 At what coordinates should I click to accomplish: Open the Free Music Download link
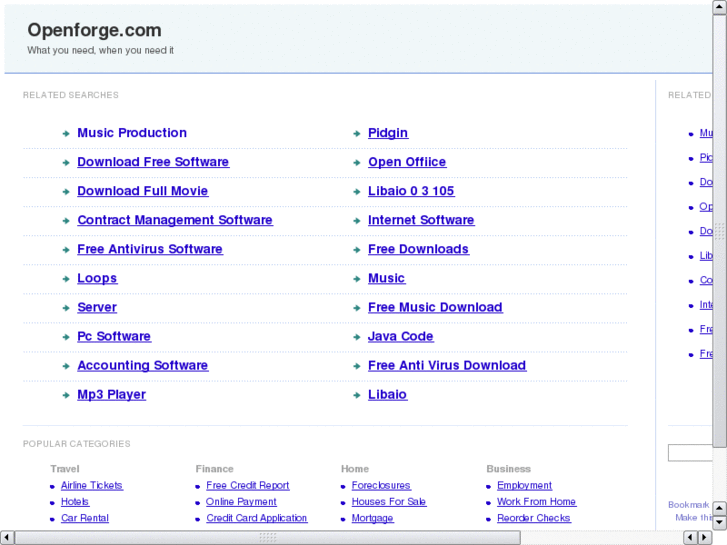point(435,308)
